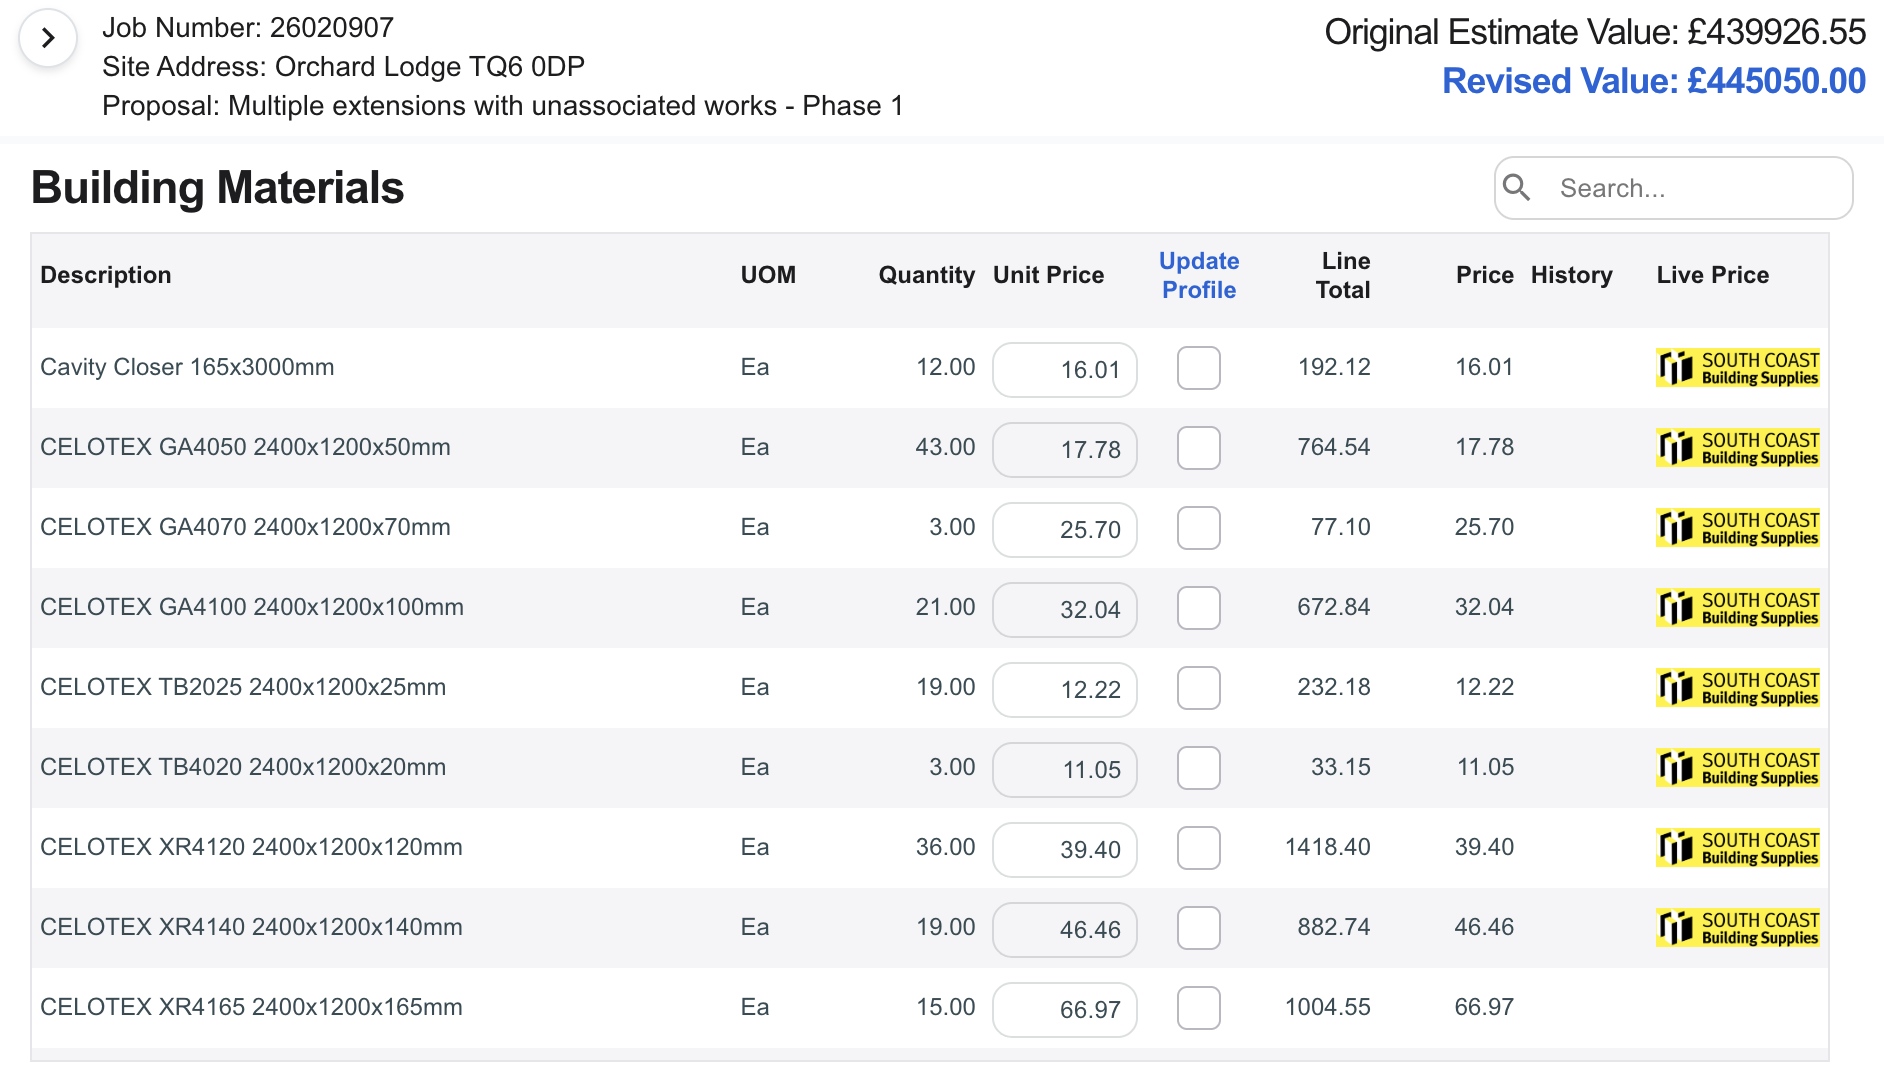
Task: Tick update profile checkbox for CELOTEX TB4020
Action: coord(1199,768)
